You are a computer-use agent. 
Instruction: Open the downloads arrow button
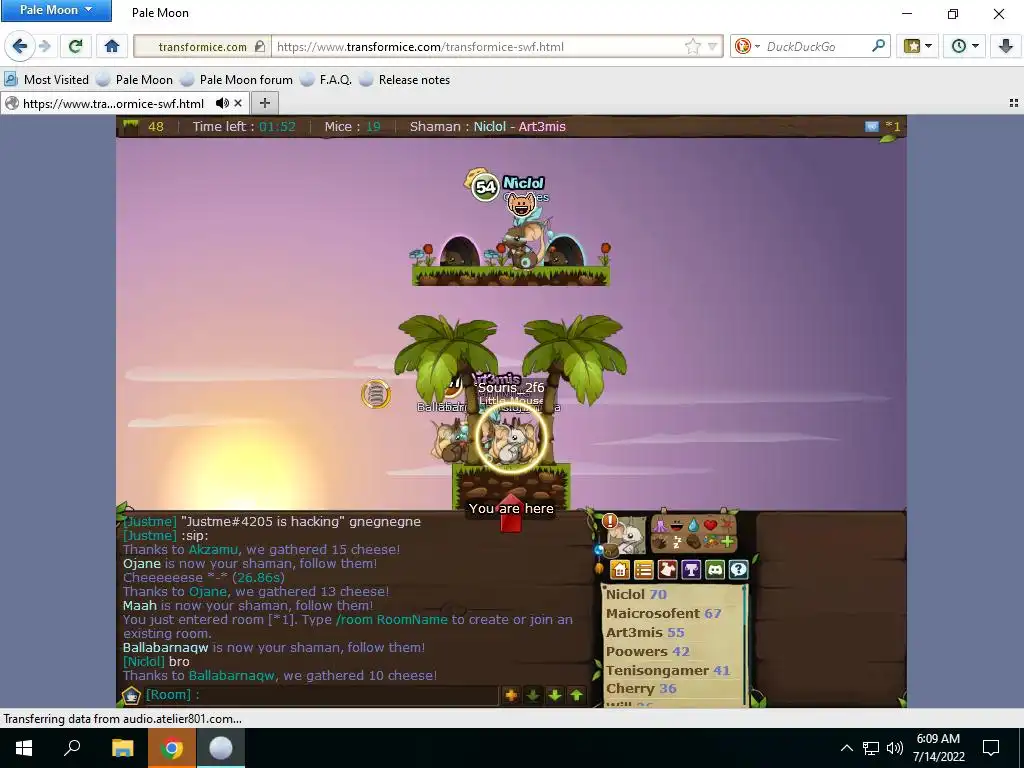pyautogui.click(x=1005, y=46)
